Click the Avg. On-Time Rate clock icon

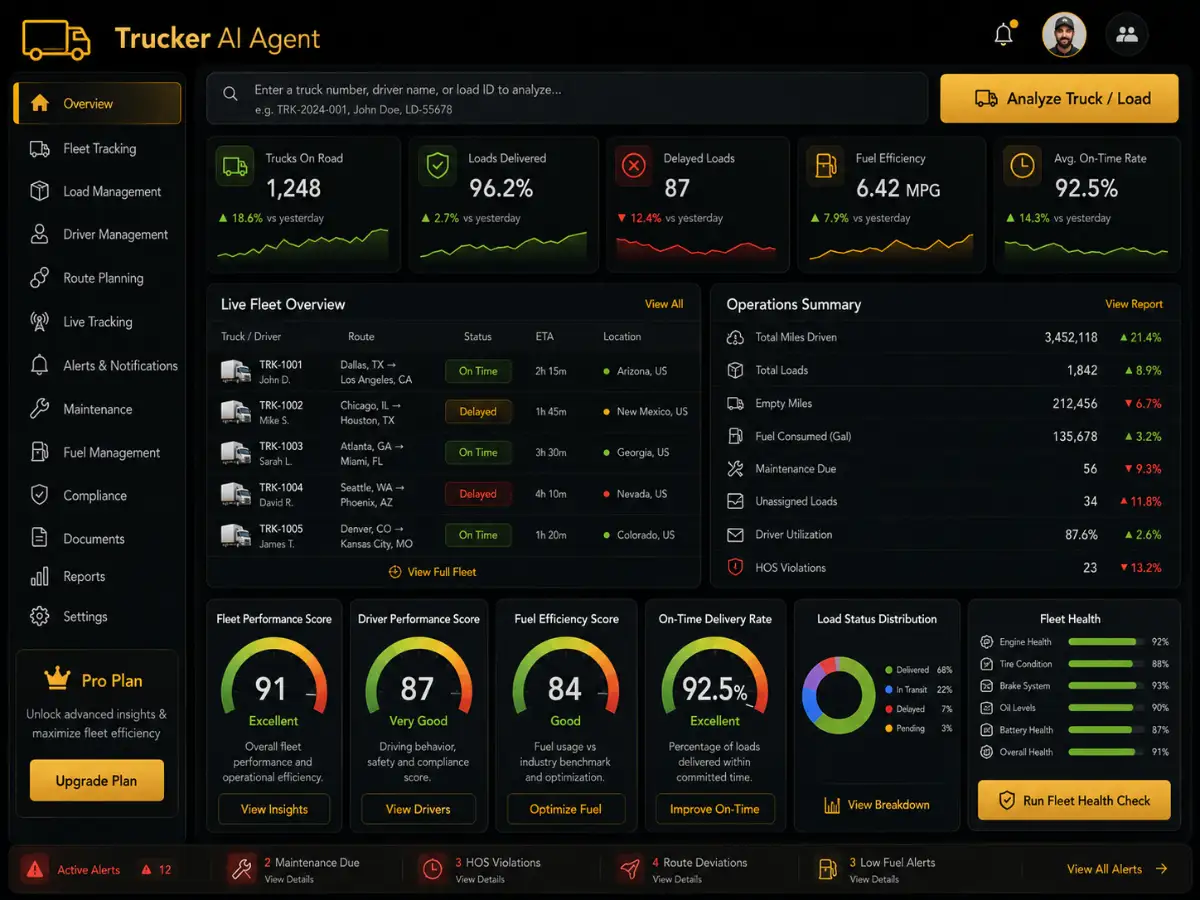(1022, 167)
